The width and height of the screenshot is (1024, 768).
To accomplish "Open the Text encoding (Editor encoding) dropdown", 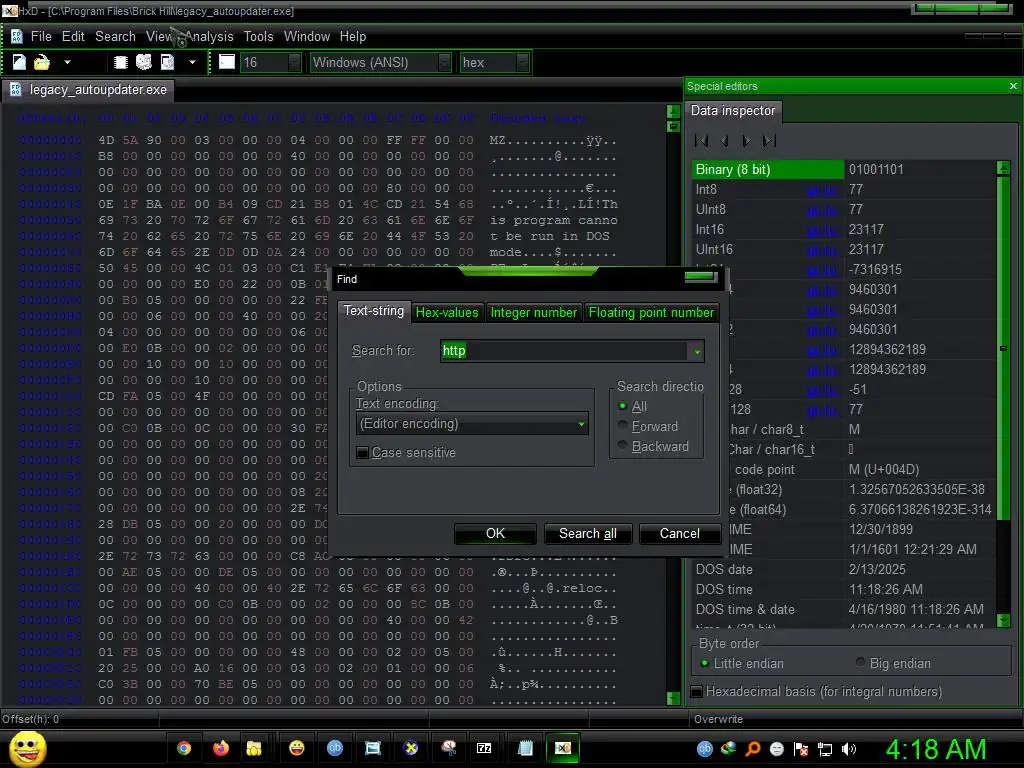I will [472, 424].
